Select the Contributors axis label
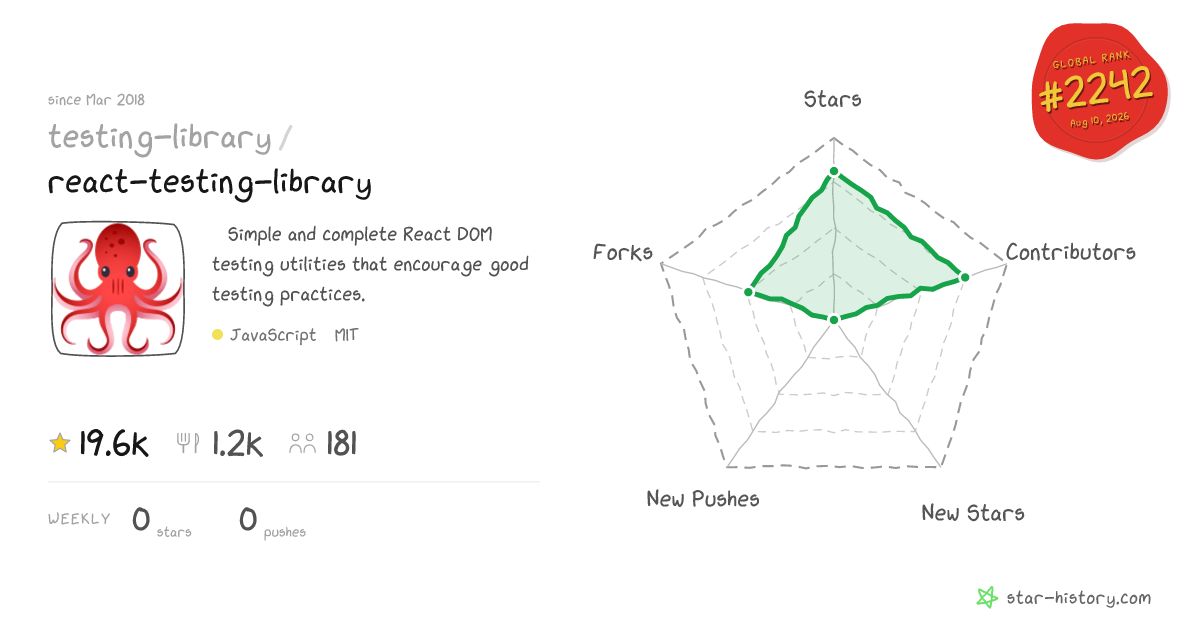The width and height of the screenshot is (1200, 630). click(x=1071, y=252)
